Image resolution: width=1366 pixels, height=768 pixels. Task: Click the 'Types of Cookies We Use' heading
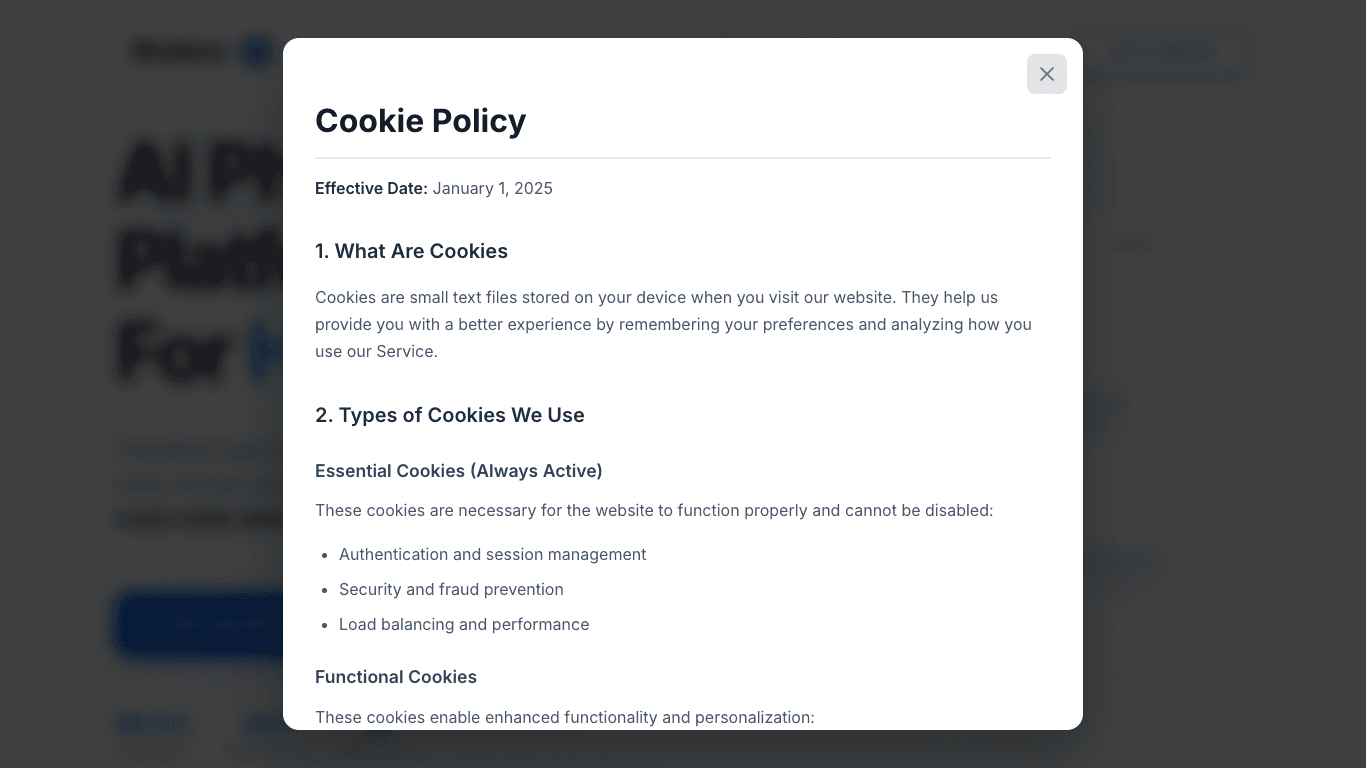coord(450,415)
